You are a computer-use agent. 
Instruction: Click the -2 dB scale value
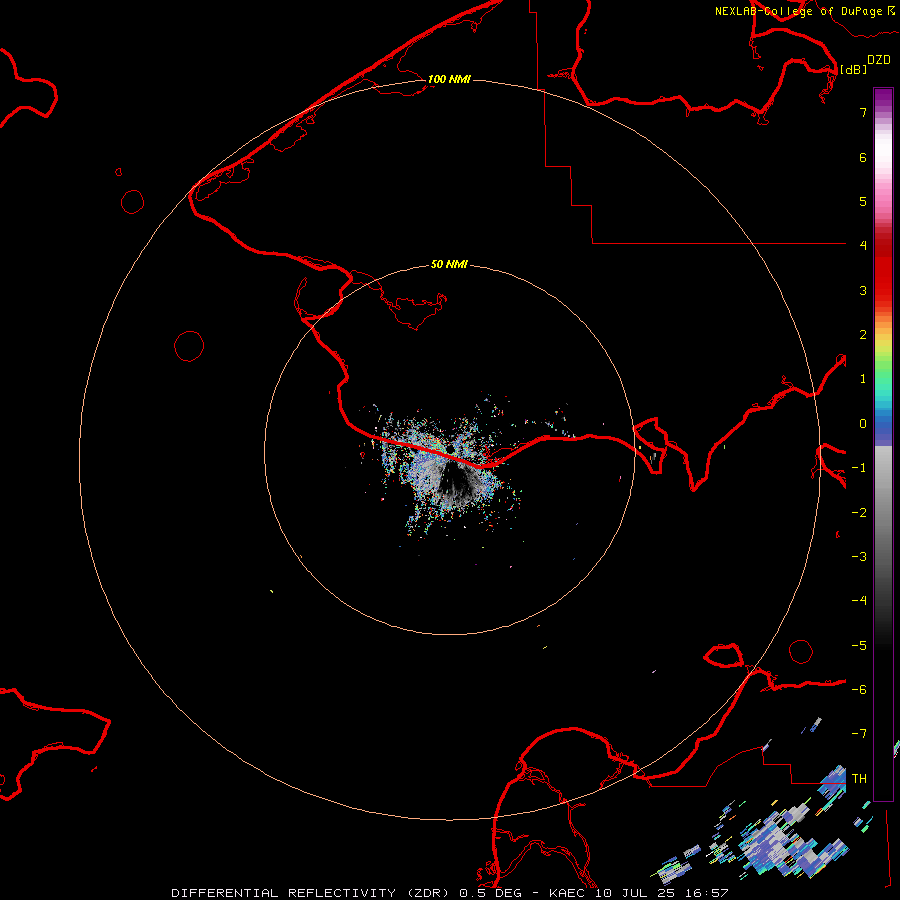pos(859,513)
